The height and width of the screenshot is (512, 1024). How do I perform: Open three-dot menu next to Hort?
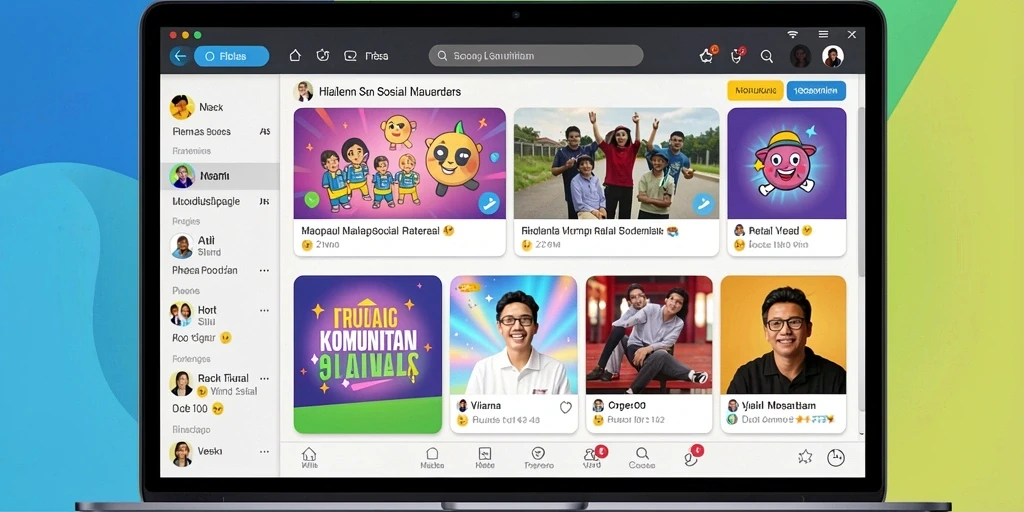click(x=264, y=311)
